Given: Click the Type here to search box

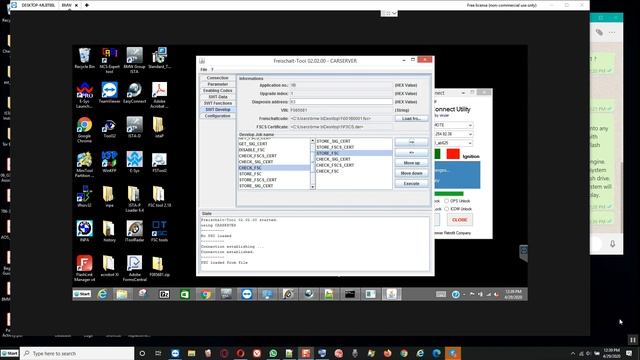Looking at the screenshot, I should pyautogui.click(x=77, y=353).
